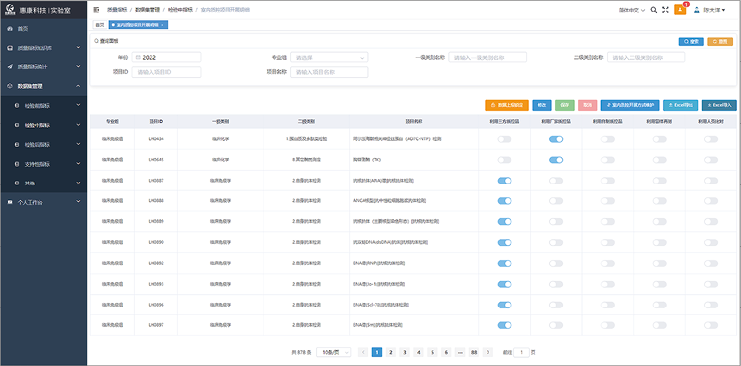Click the orange 重置 reset button
741x366 pixels.
pos(720,42)
